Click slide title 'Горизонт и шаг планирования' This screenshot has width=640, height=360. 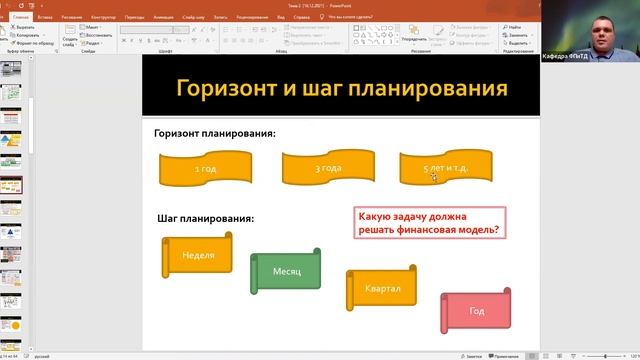(342, 88)
